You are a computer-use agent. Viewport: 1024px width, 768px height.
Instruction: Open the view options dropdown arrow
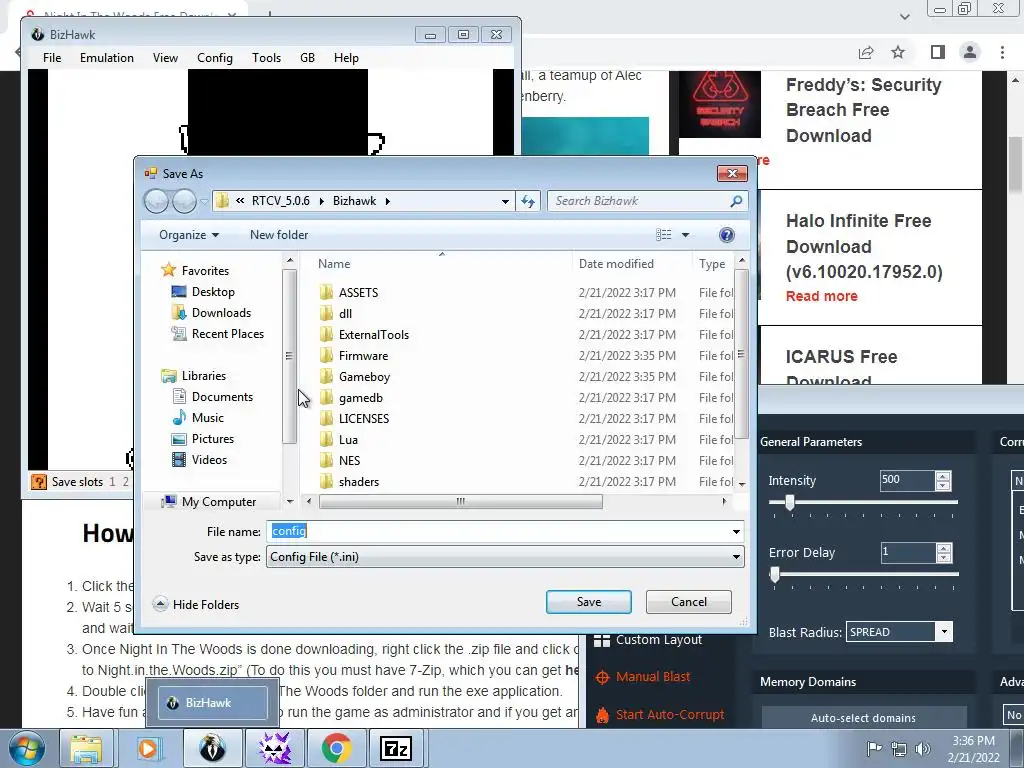685,234
